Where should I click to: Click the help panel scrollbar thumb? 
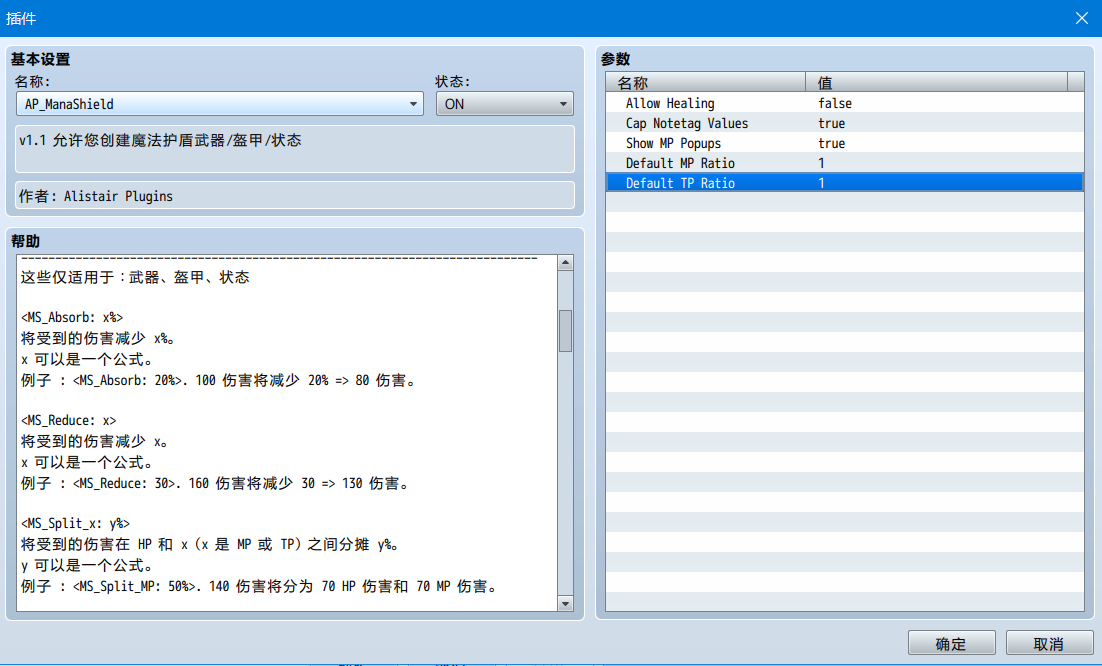[x=565, y=331]
